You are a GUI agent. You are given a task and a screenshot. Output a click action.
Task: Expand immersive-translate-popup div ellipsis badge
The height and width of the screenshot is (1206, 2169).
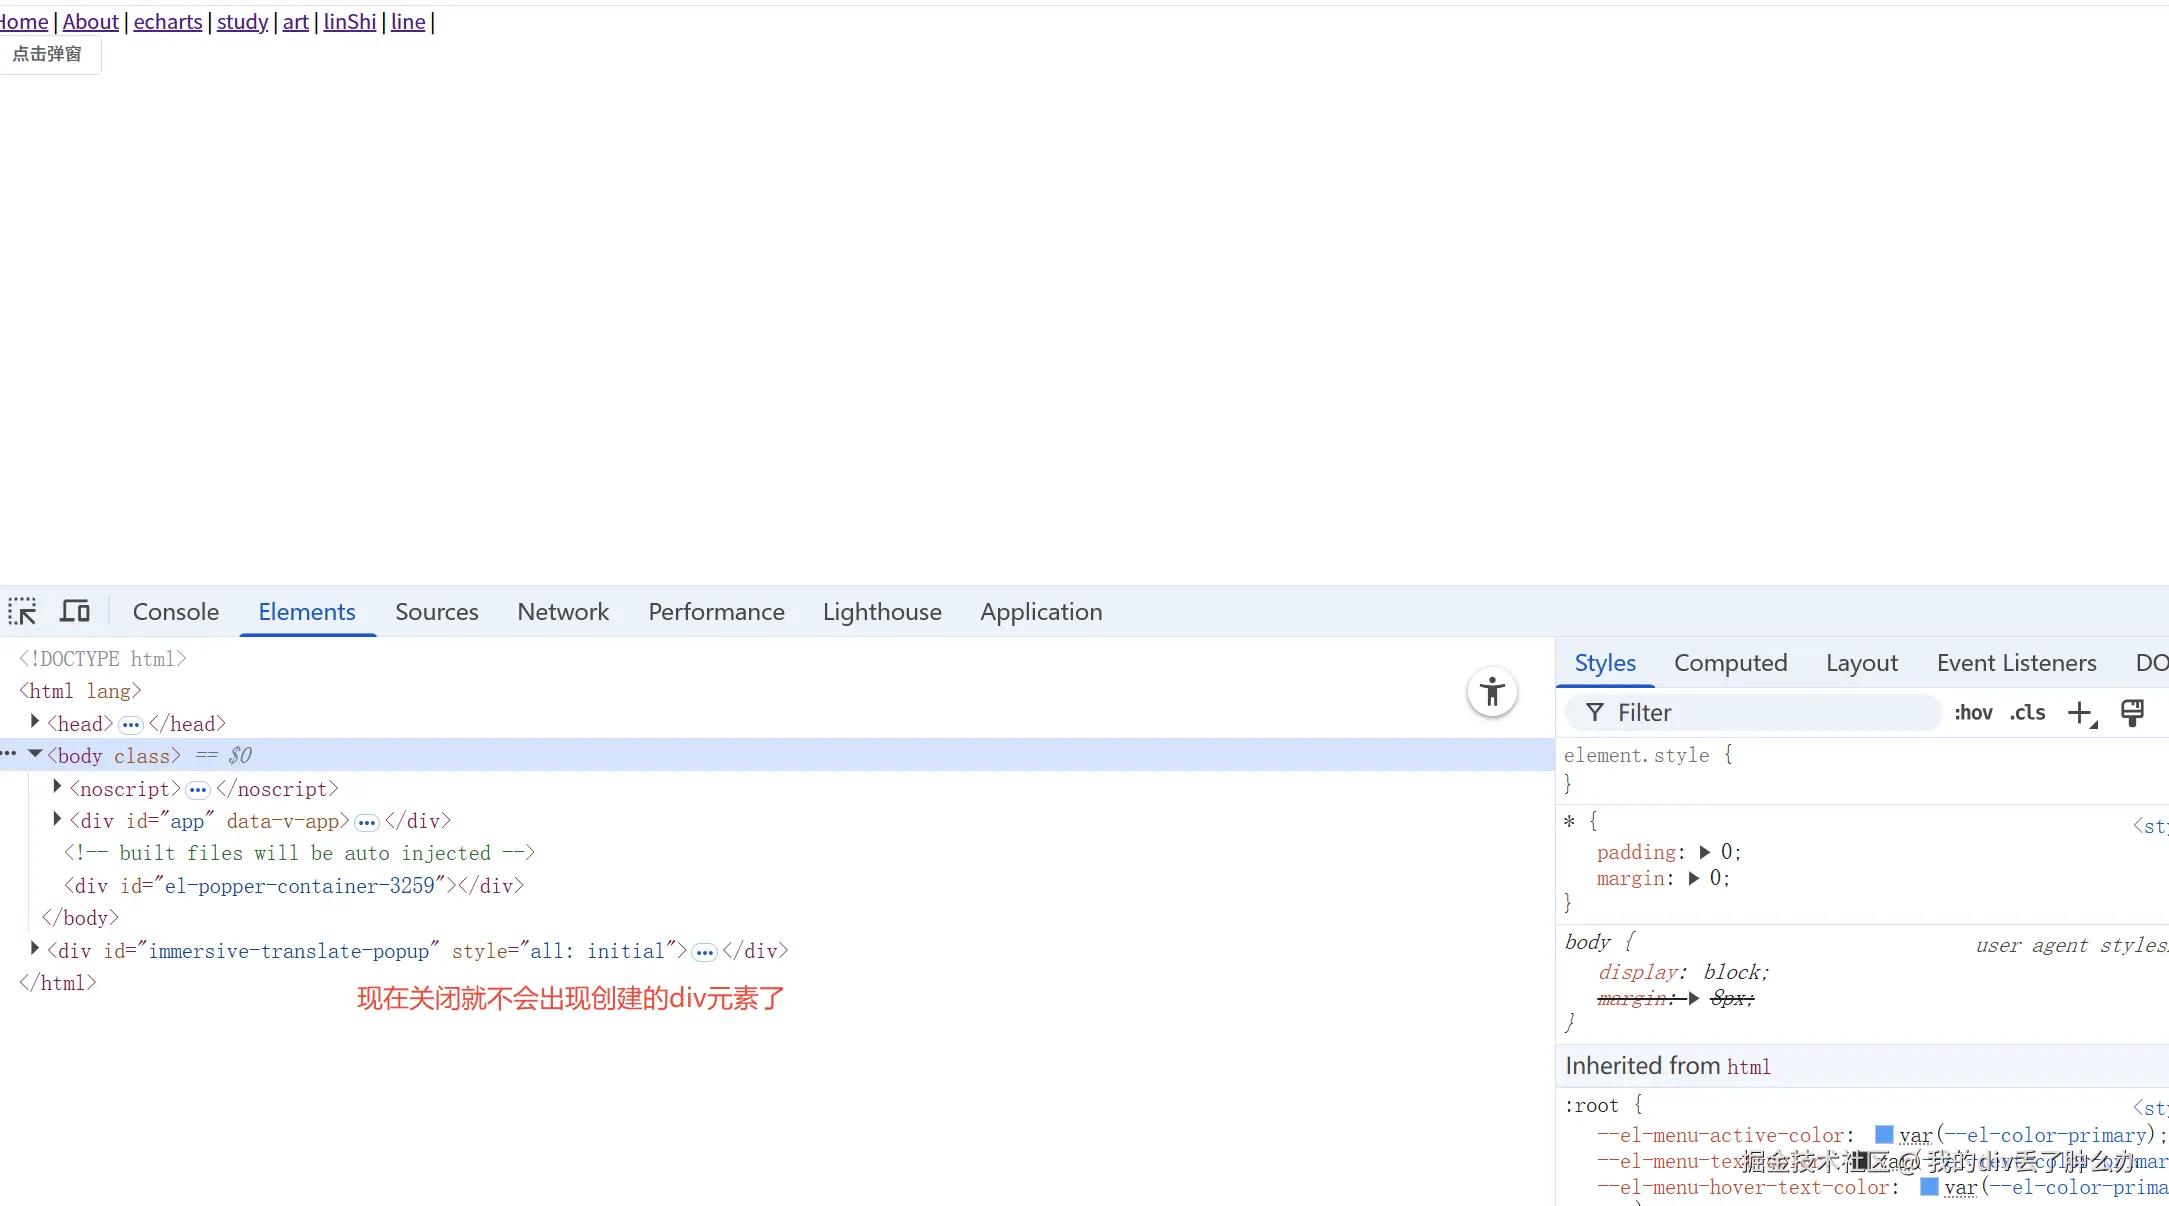point(705,952)
